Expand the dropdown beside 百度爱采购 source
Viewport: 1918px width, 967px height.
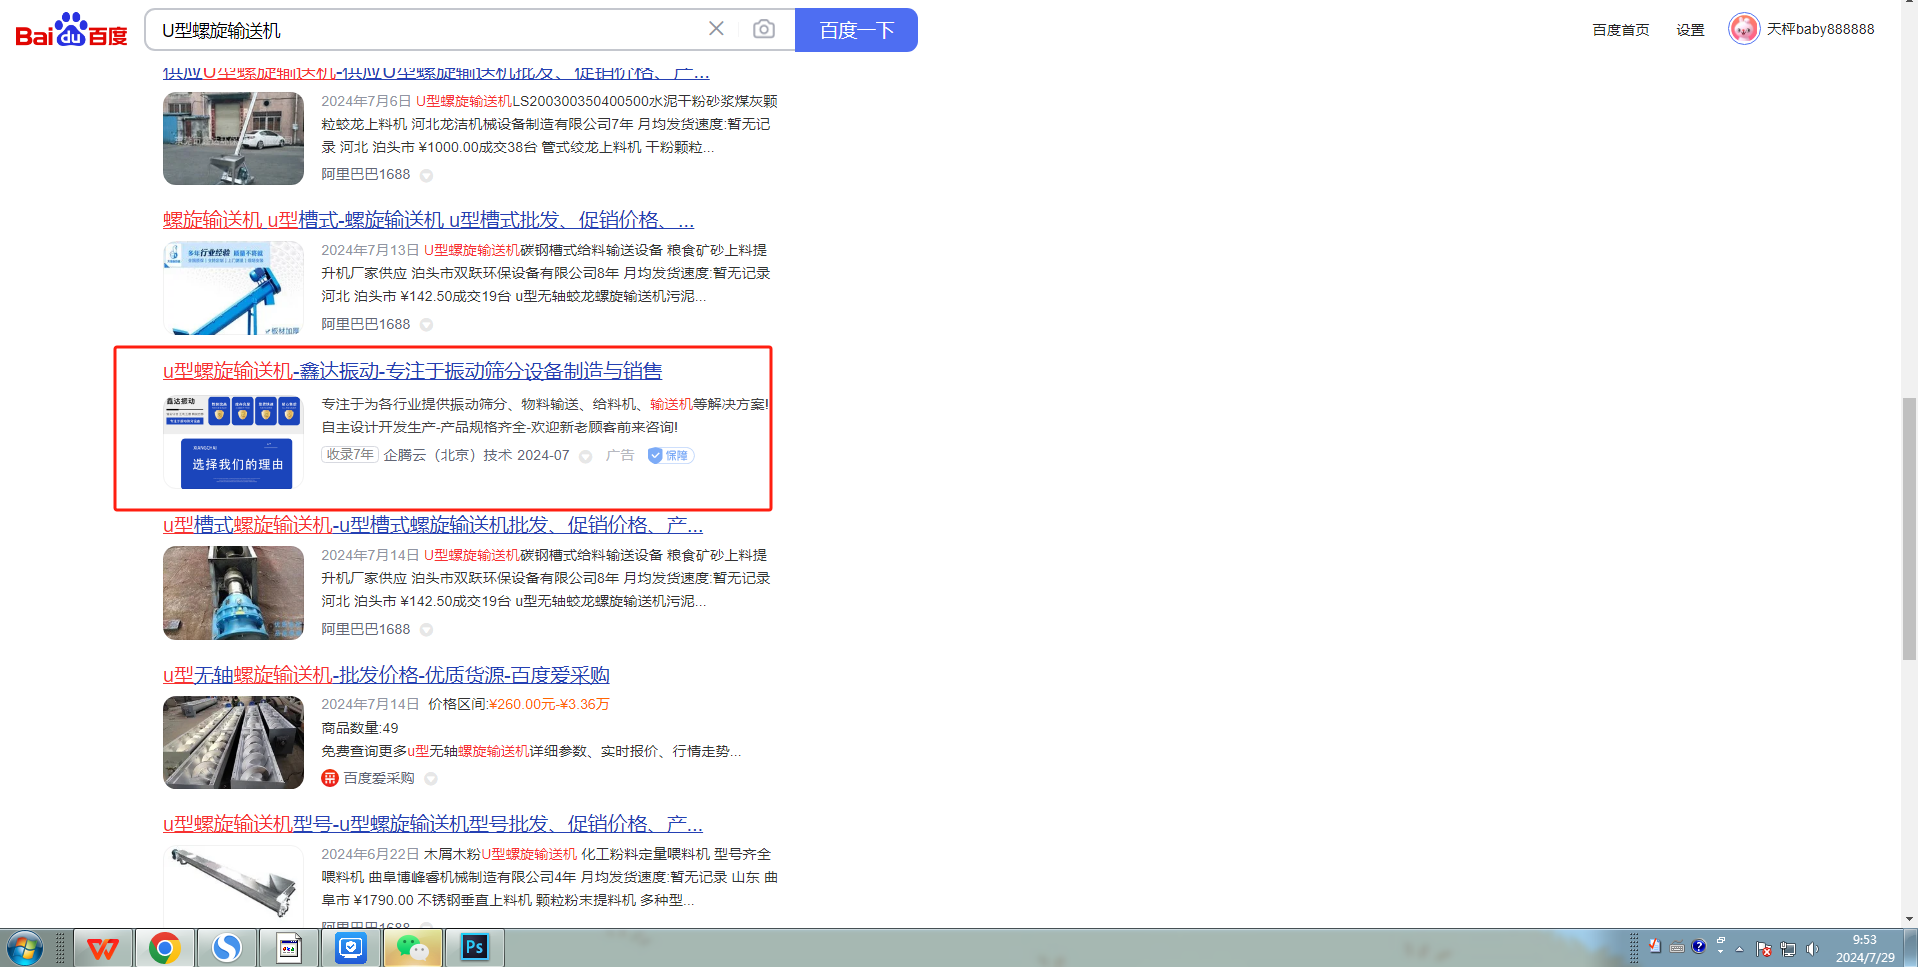pos(431,779)
